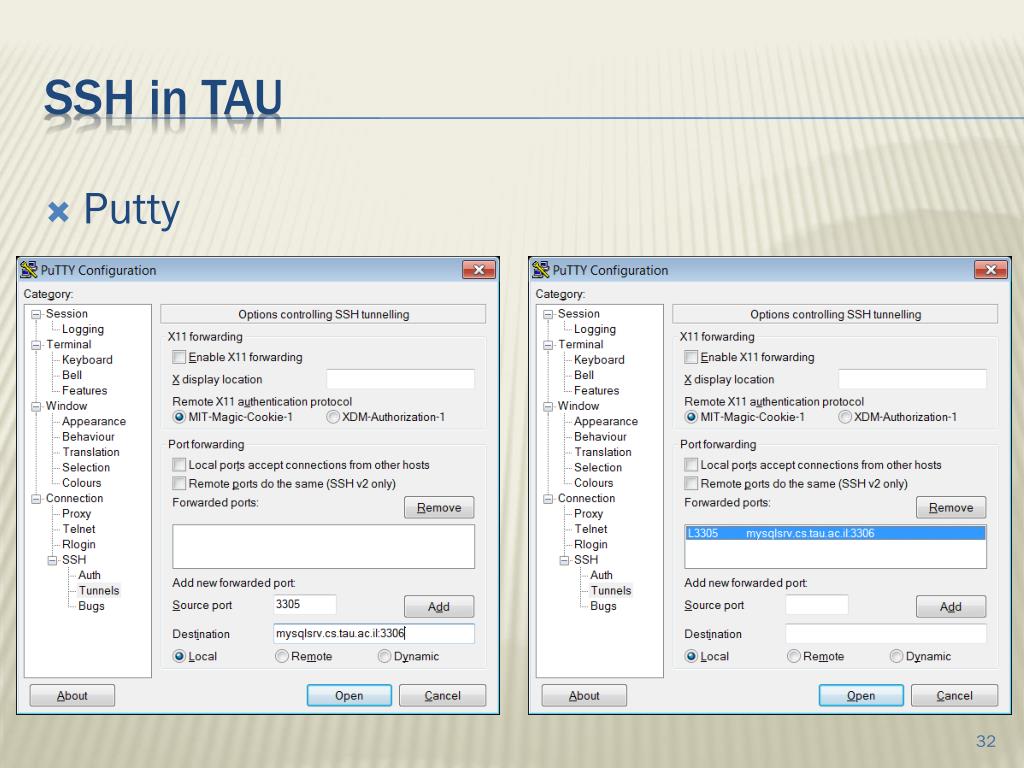Viewport: 1024px width, 768px height.
Task: Choose Local port type in right window
Action: 691,656
